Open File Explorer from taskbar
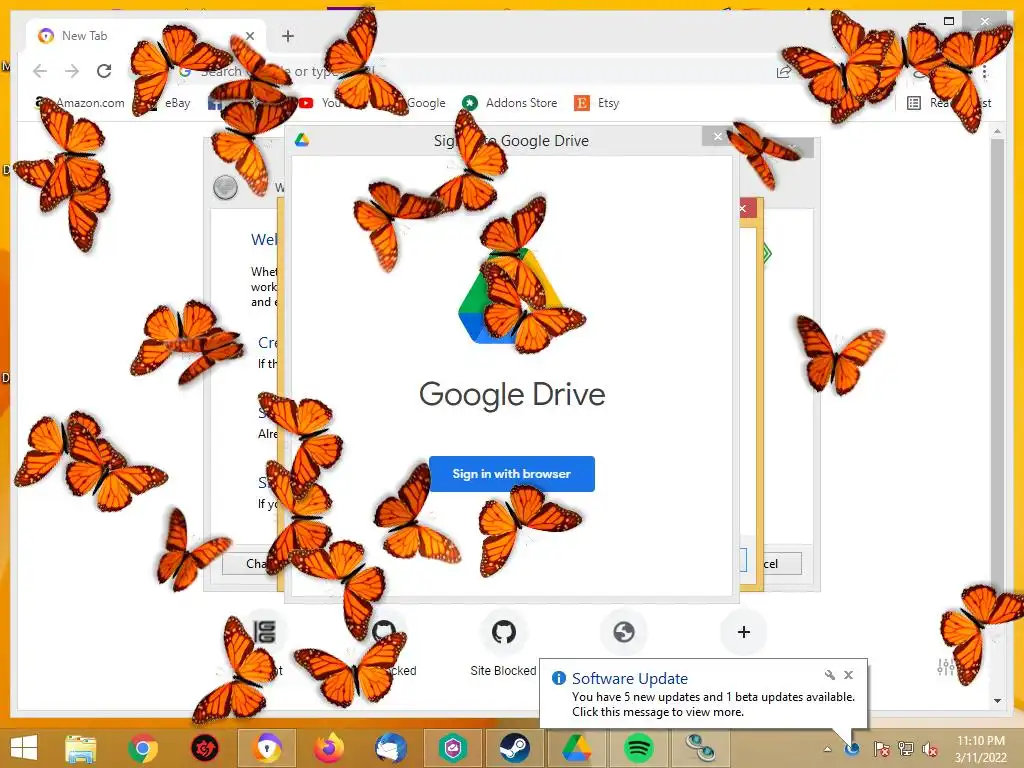 (x=80, y=748)
